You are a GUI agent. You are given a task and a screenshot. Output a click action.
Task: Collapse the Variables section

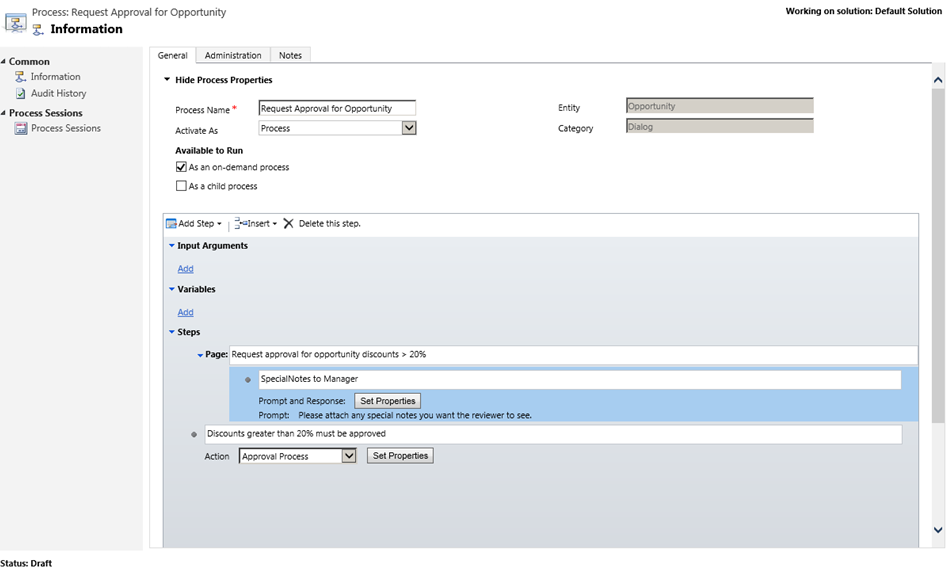tap(172, 289)
